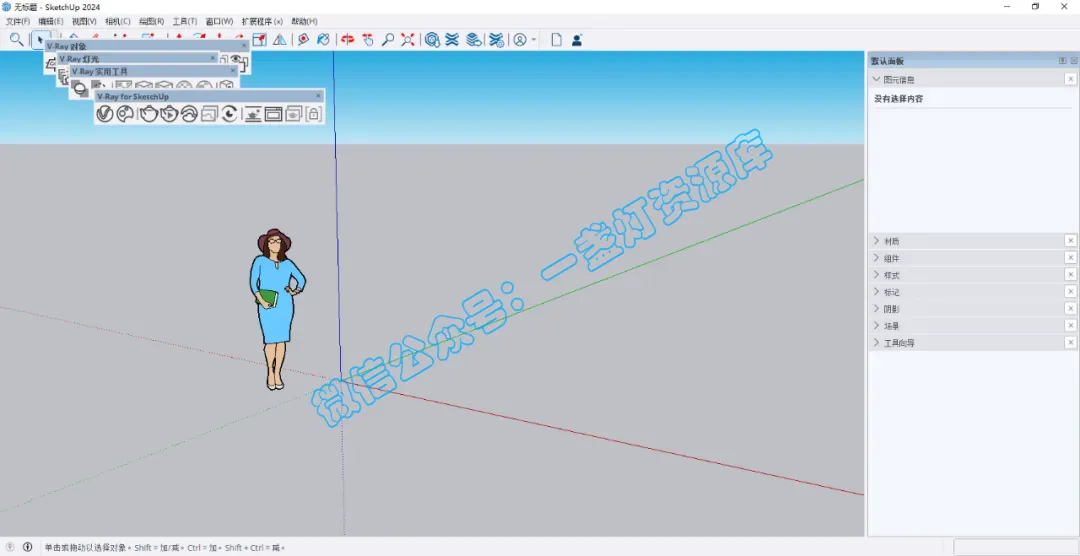This screenshot has width=1080, height=556.
Task: Open the 绘图(R) menu
Action: tap(152, 21)
